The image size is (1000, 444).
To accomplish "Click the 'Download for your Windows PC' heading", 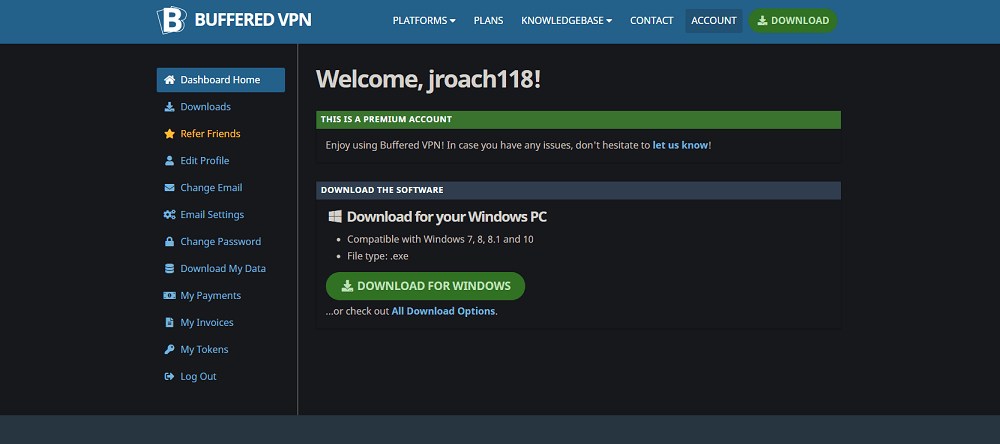I will 446,217.
